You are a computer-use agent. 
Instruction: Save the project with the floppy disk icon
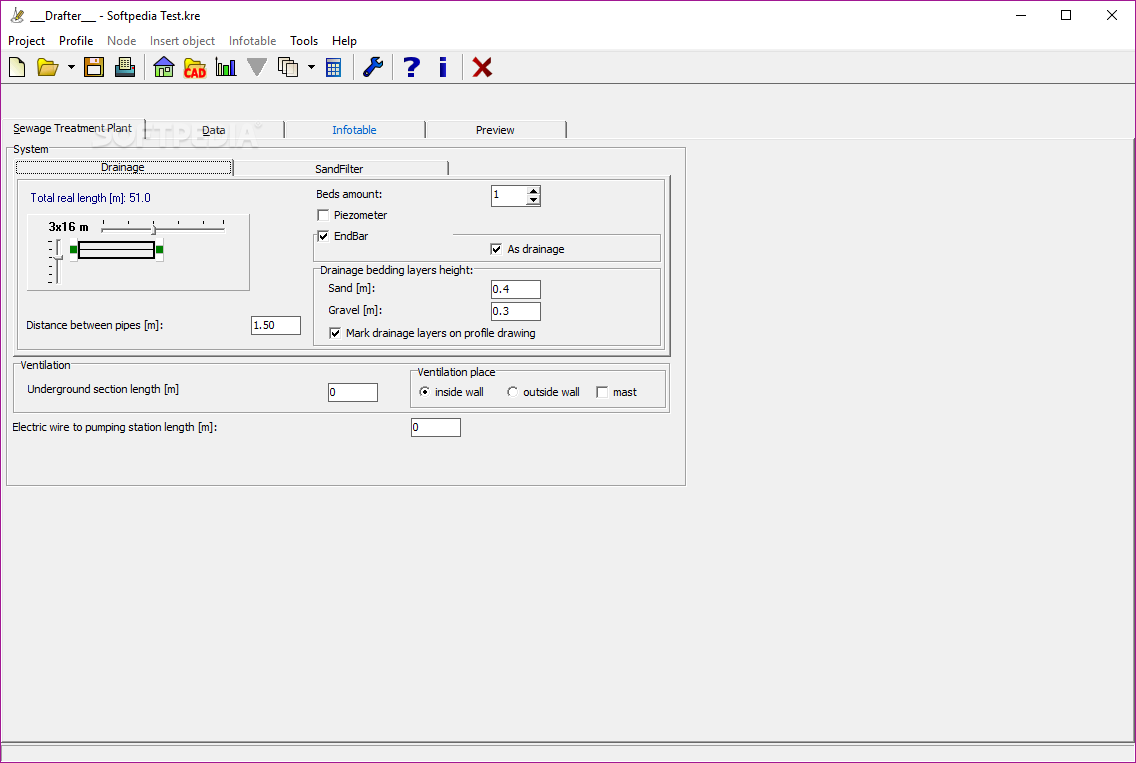94,67
